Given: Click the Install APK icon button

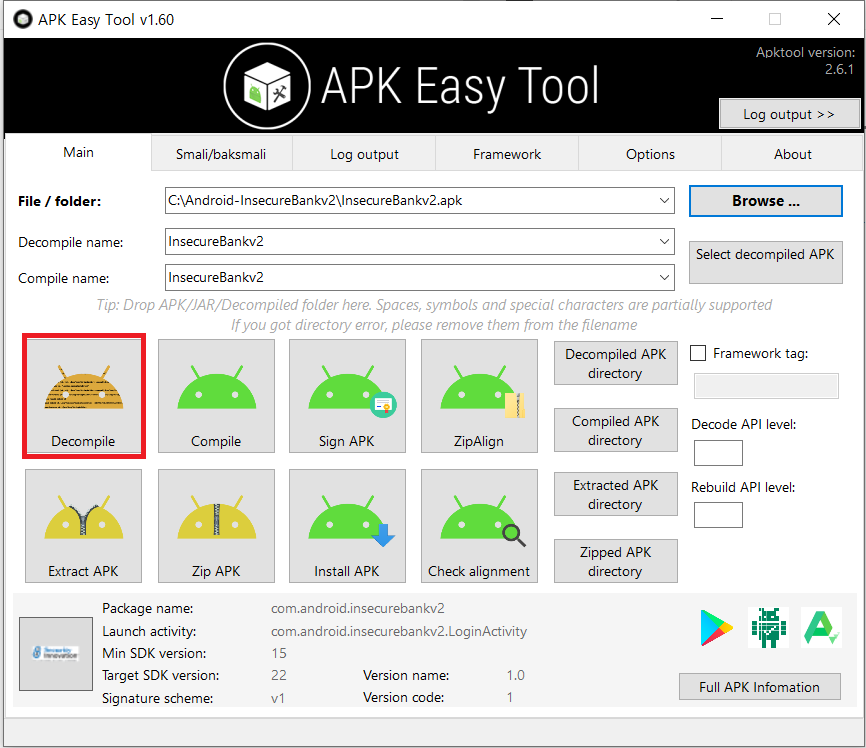Looking at the screenshot, I should coord(347,526).
